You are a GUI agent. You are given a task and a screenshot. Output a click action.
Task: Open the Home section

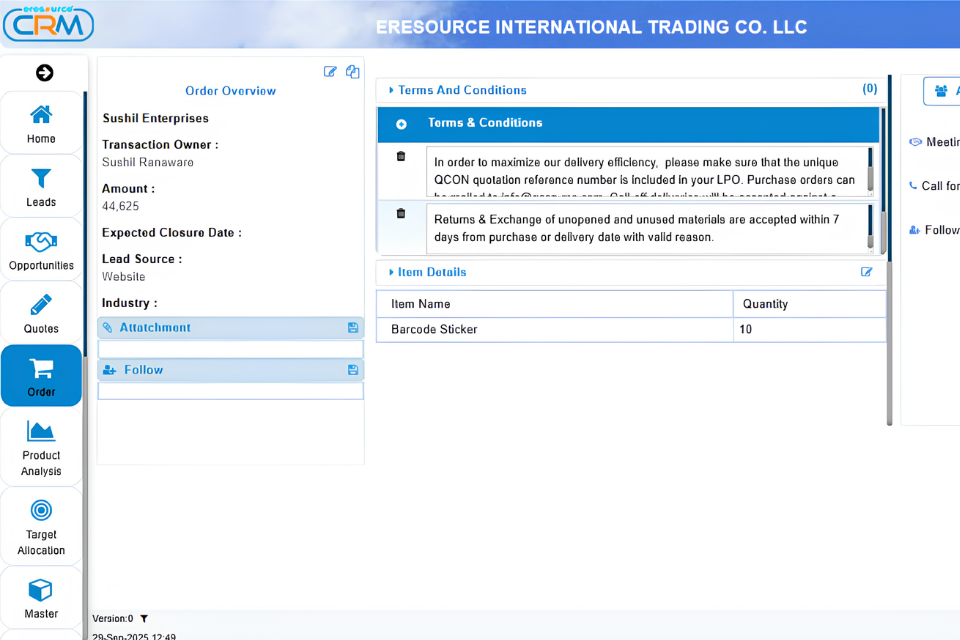click(41, 123)
